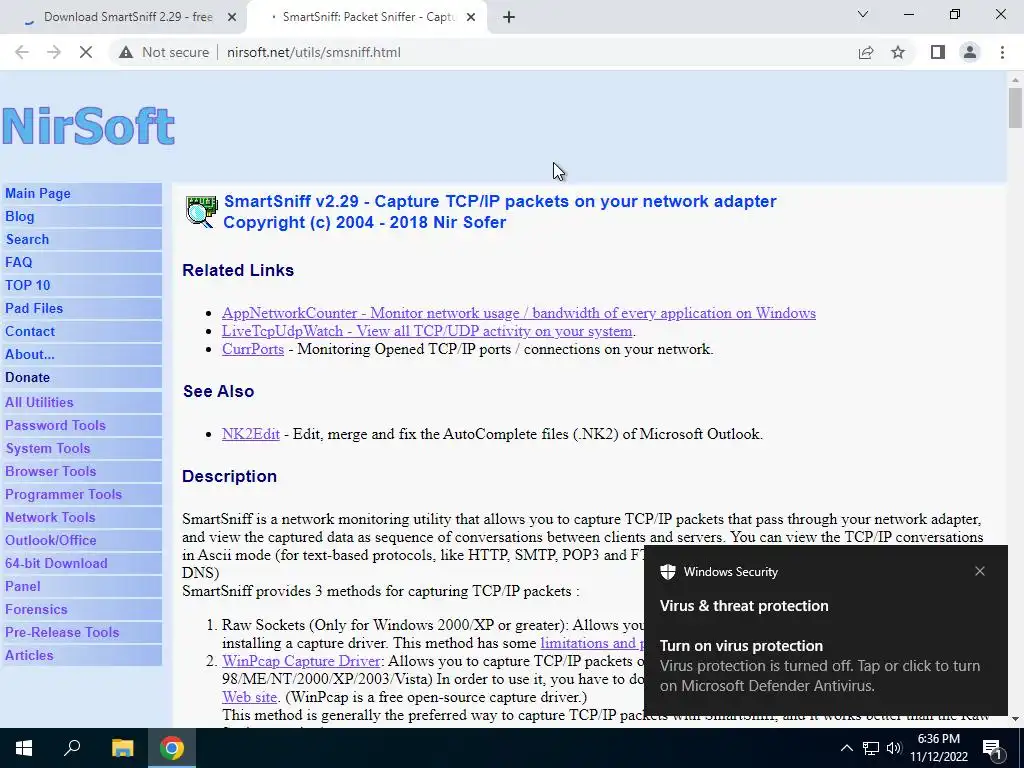
Task: Open the volume tray icon
Action: 894,748
